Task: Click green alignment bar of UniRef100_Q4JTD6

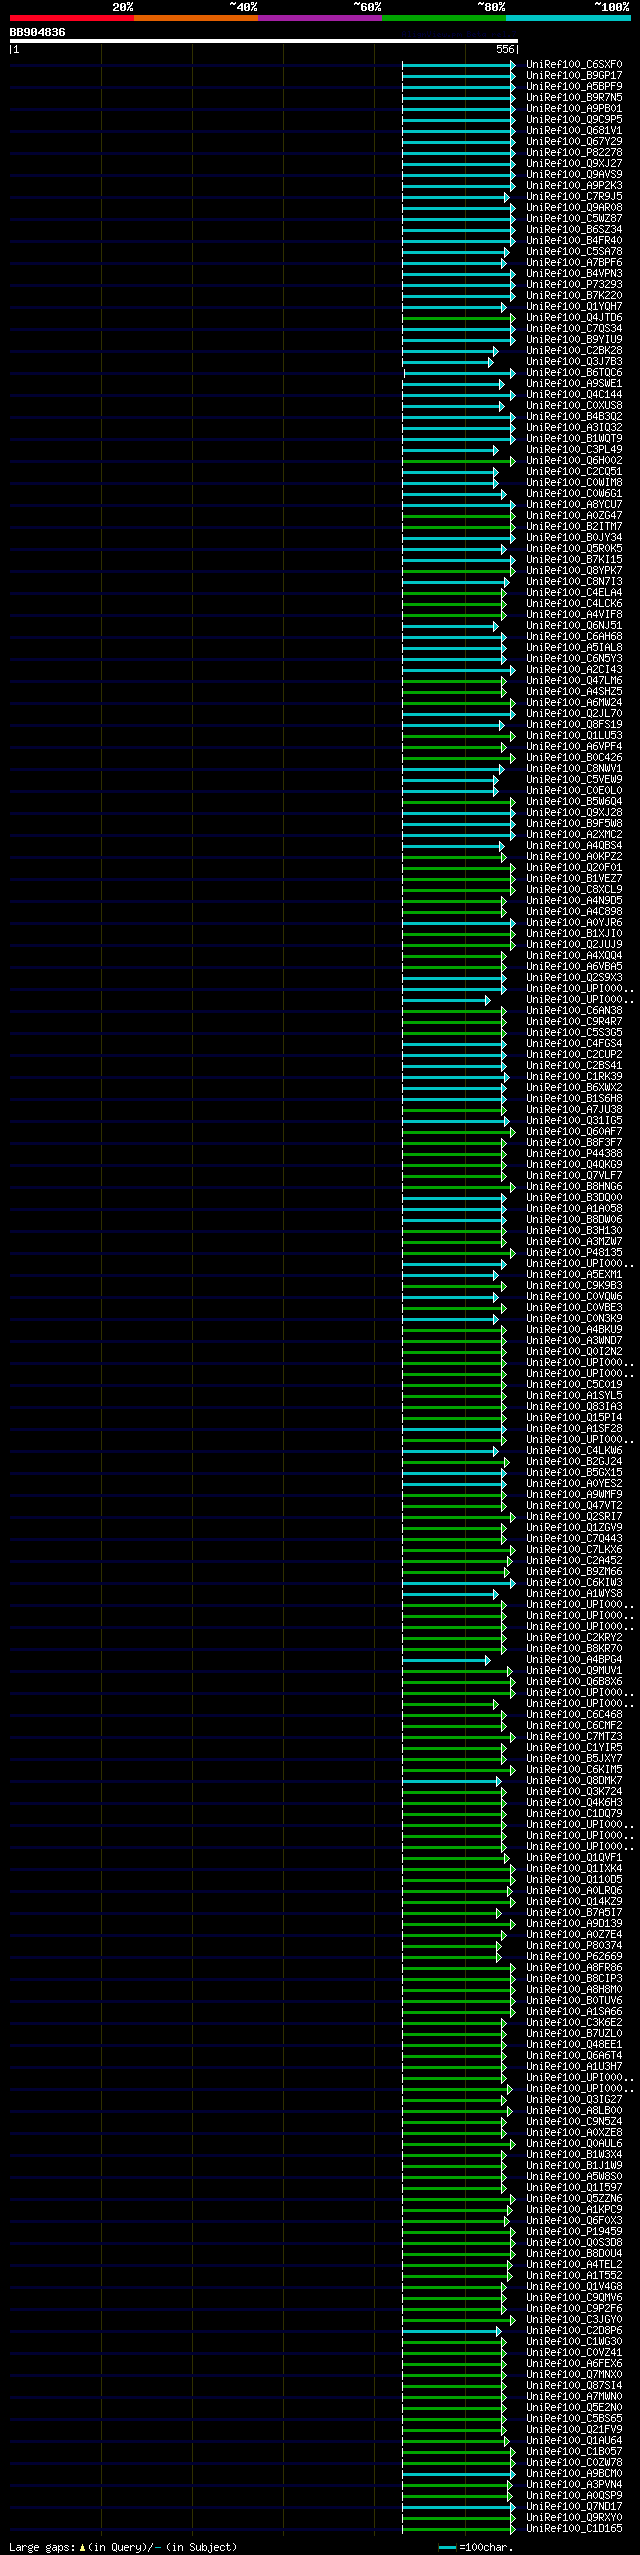Action: [459, 318]
